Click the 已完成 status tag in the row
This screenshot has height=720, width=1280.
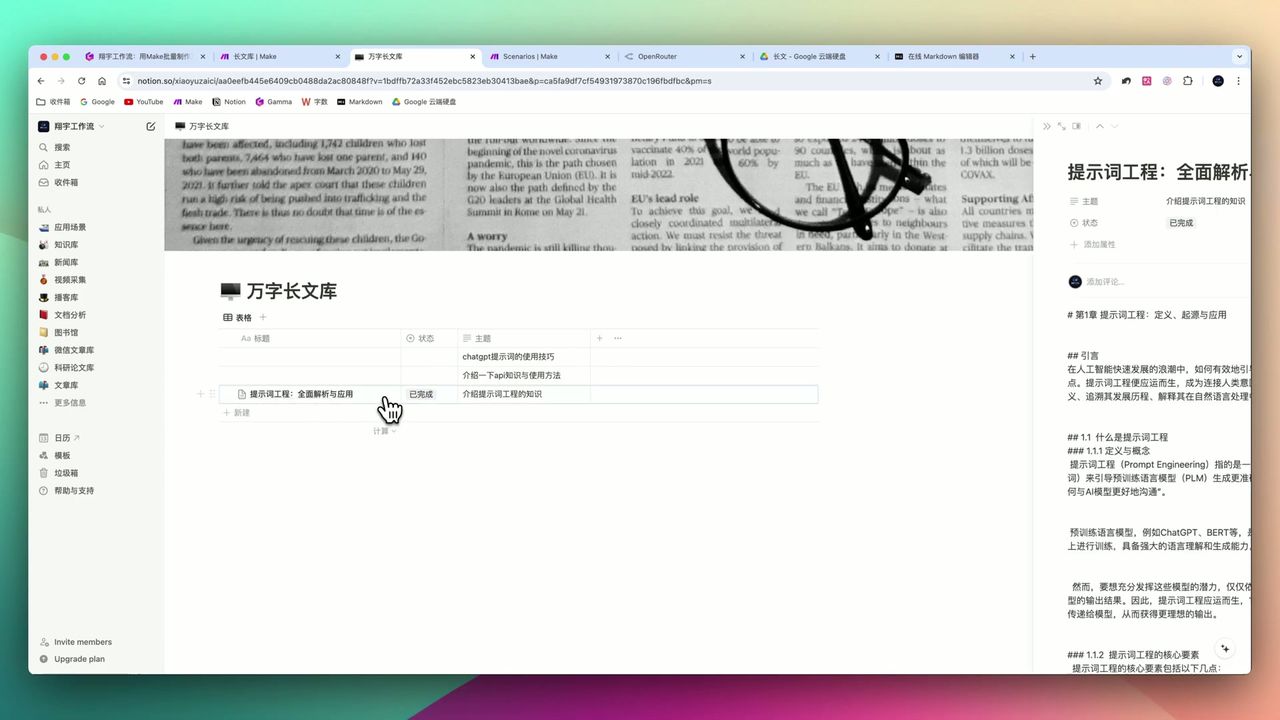point(419,394)
